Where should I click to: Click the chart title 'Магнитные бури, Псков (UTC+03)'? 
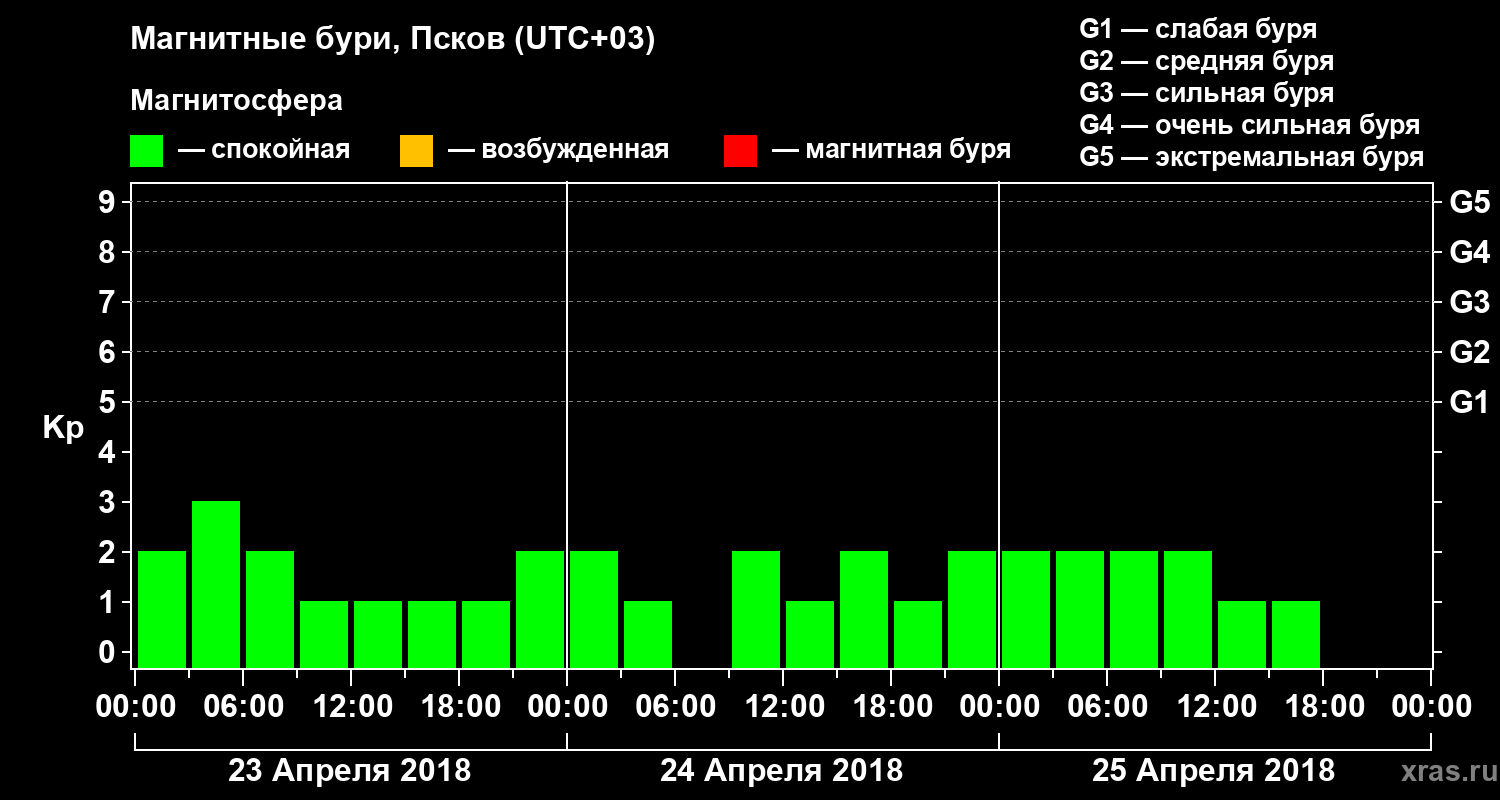(393, 40)
